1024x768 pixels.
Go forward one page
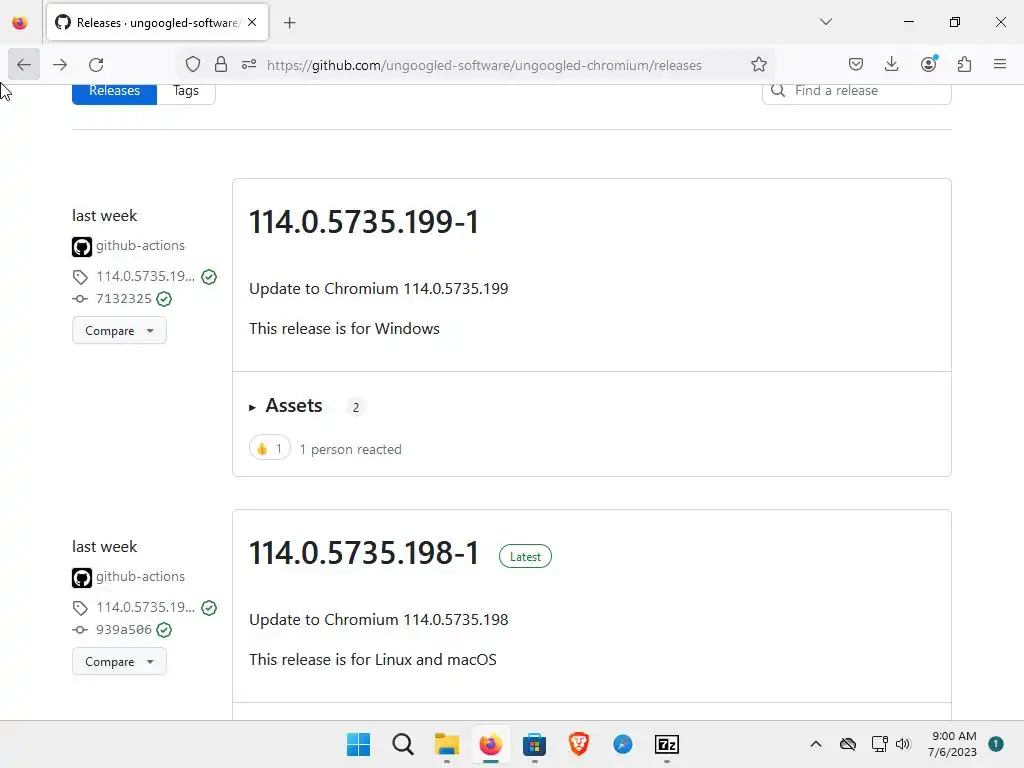pos(60,65)
